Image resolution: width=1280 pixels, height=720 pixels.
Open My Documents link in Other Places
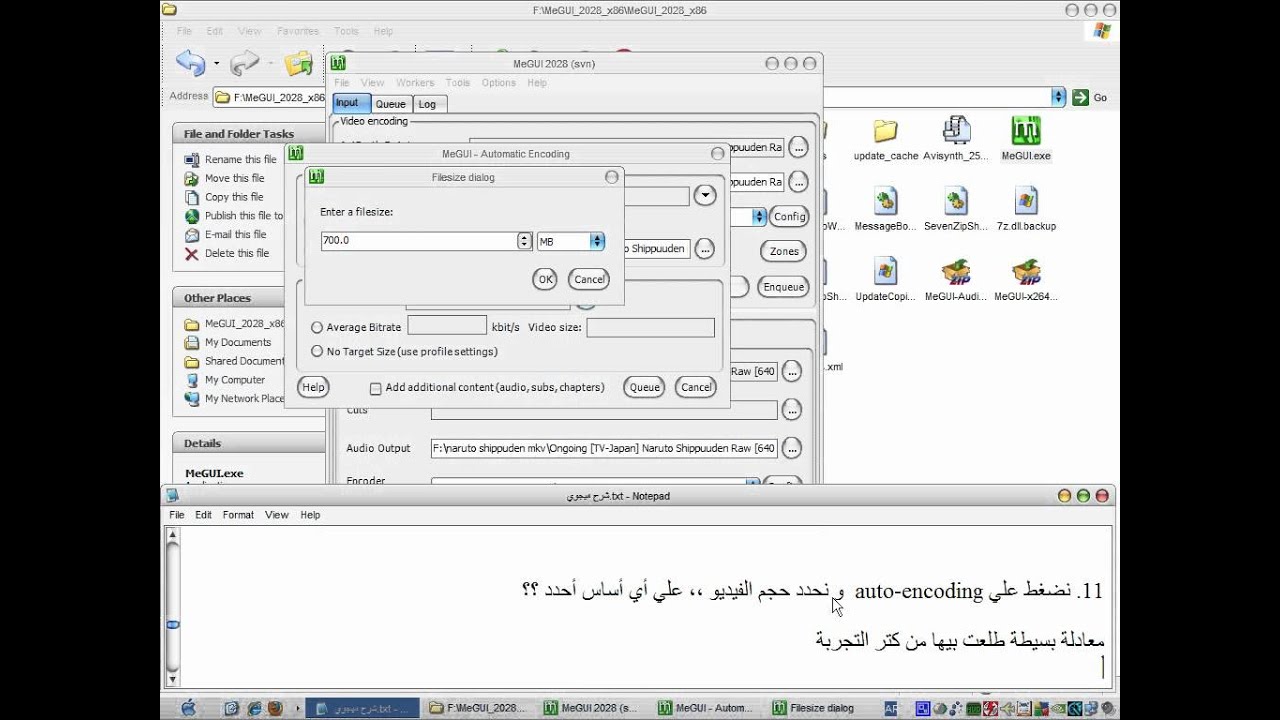[x=238, y=343]
